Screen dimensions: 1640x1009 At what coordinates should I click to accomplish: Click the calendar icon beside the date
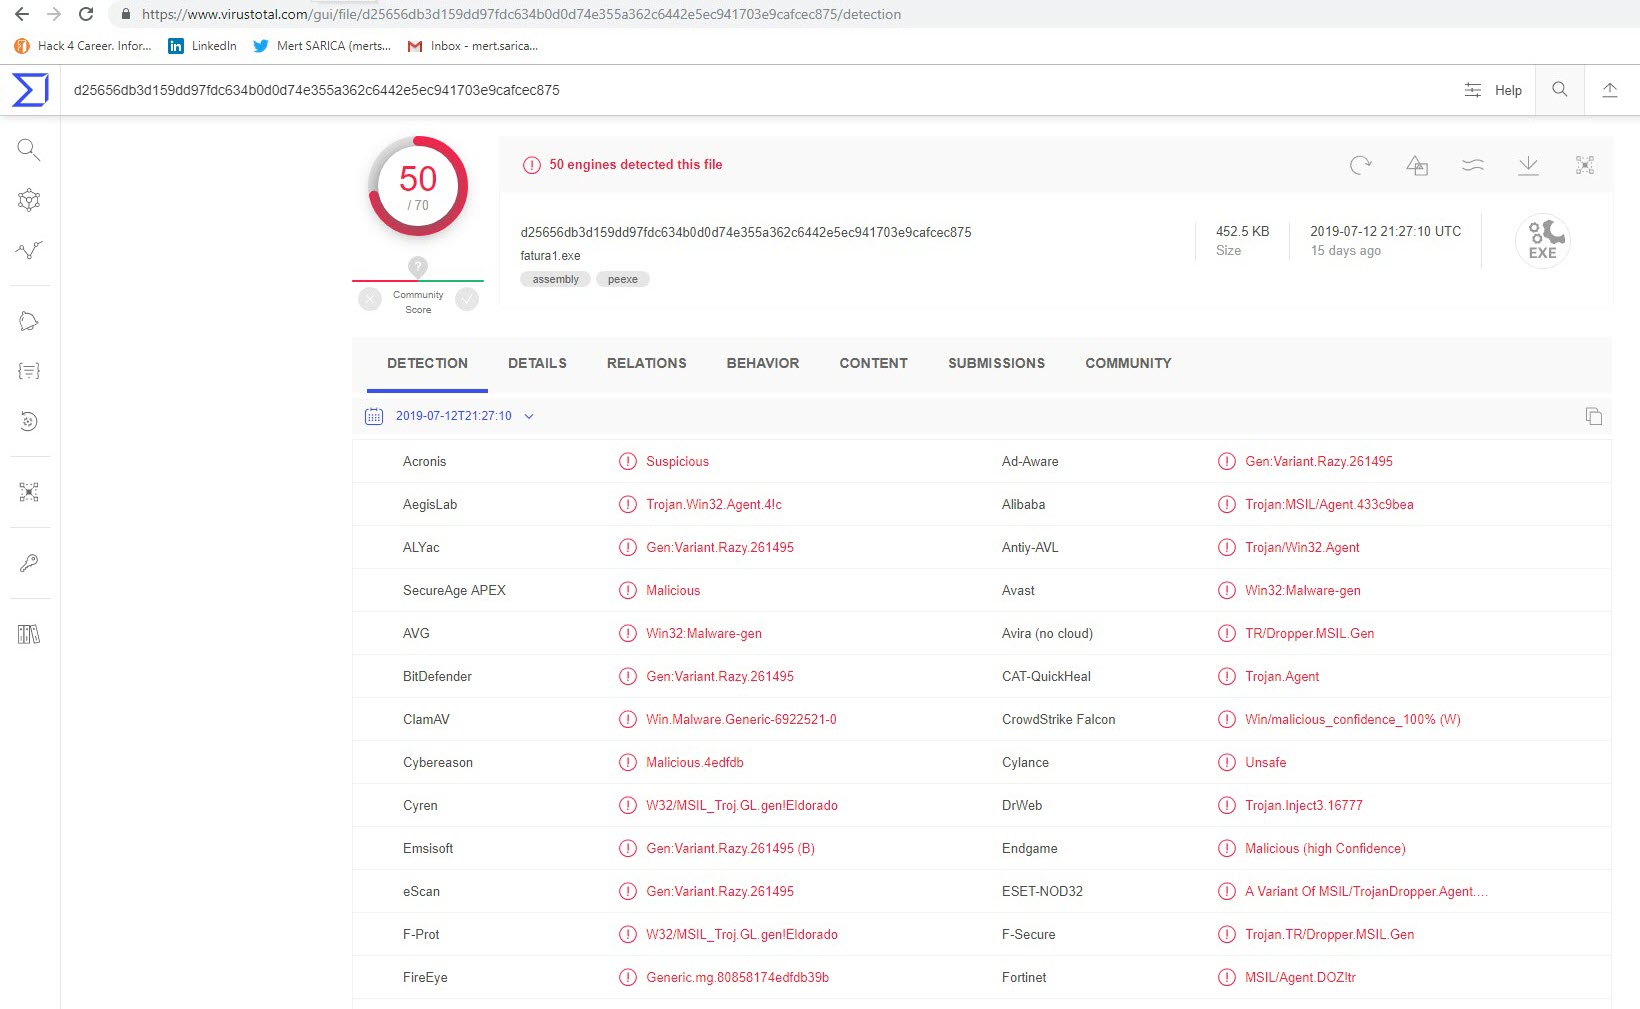(374, 416)
